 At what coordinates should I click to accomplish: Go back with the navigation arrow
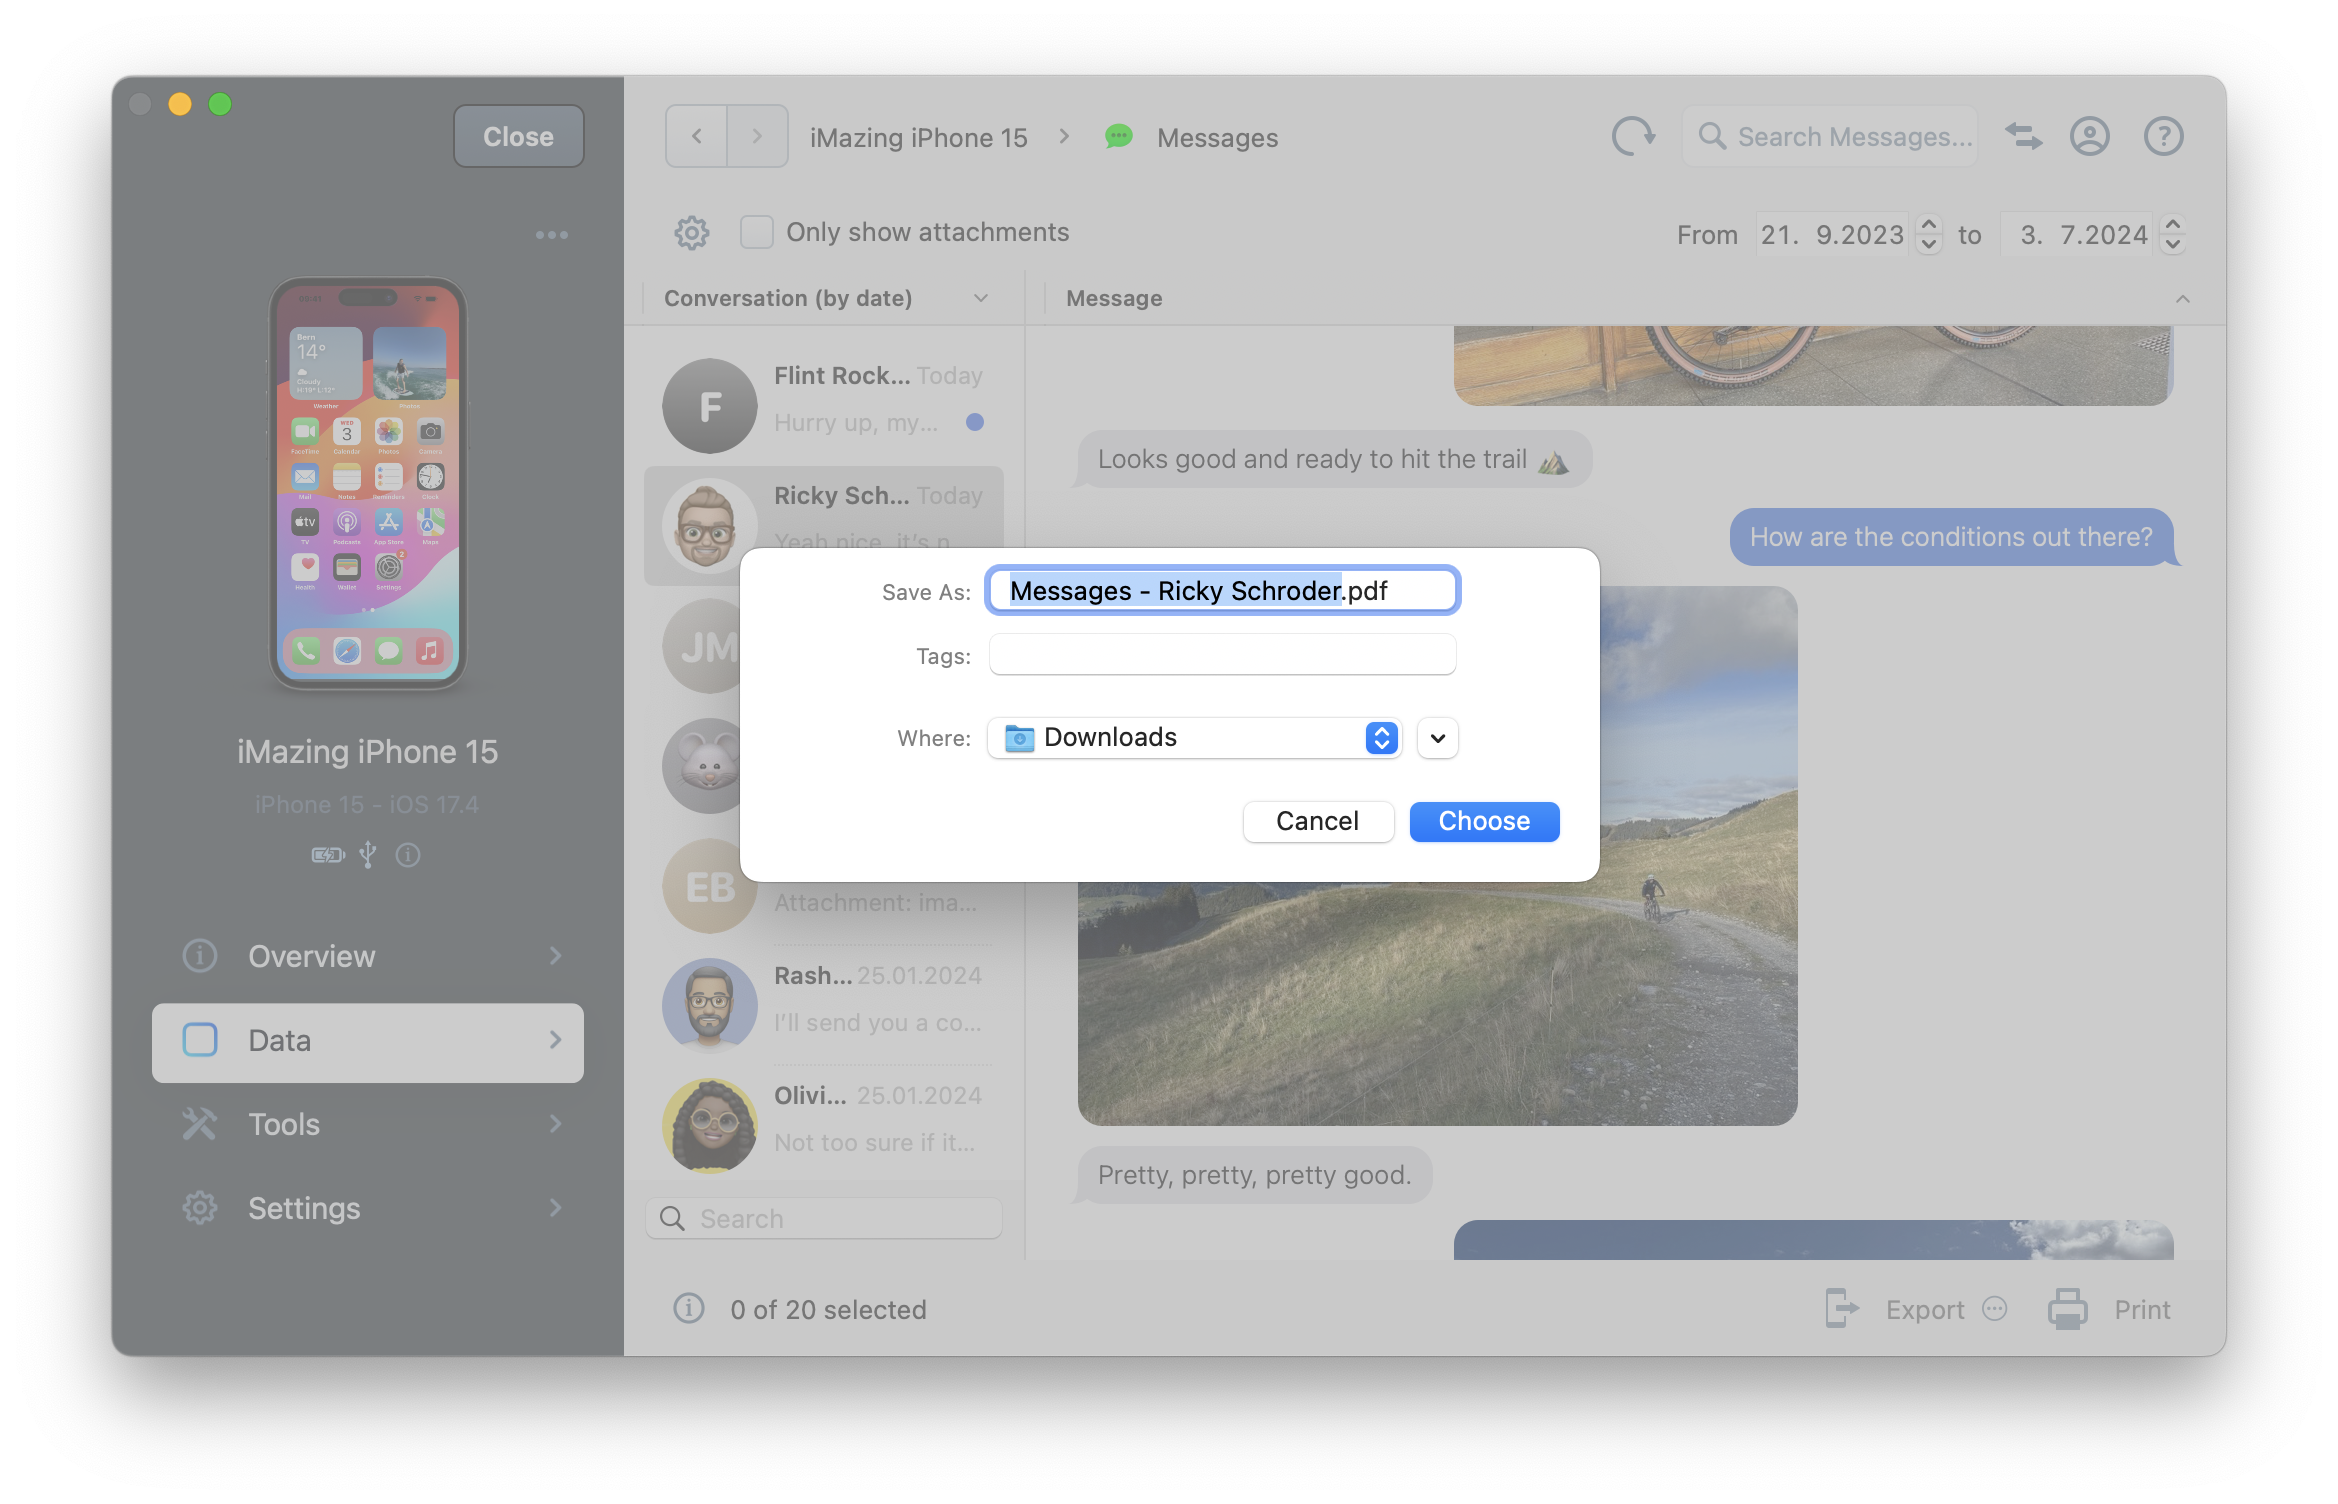tap(697, 136)
